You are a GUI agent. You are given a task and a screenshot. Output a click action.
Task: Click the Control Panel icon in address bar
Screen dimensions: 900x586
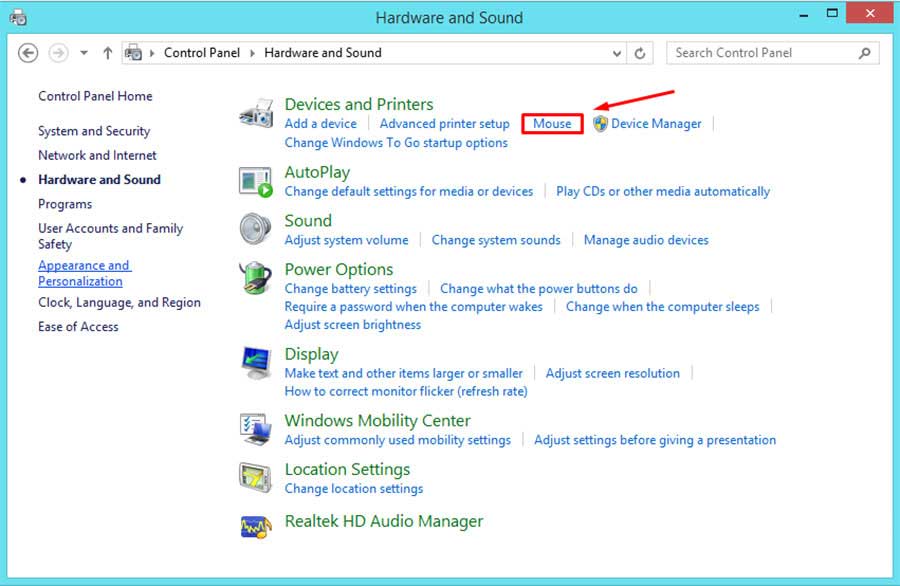[x=133, y=53]
